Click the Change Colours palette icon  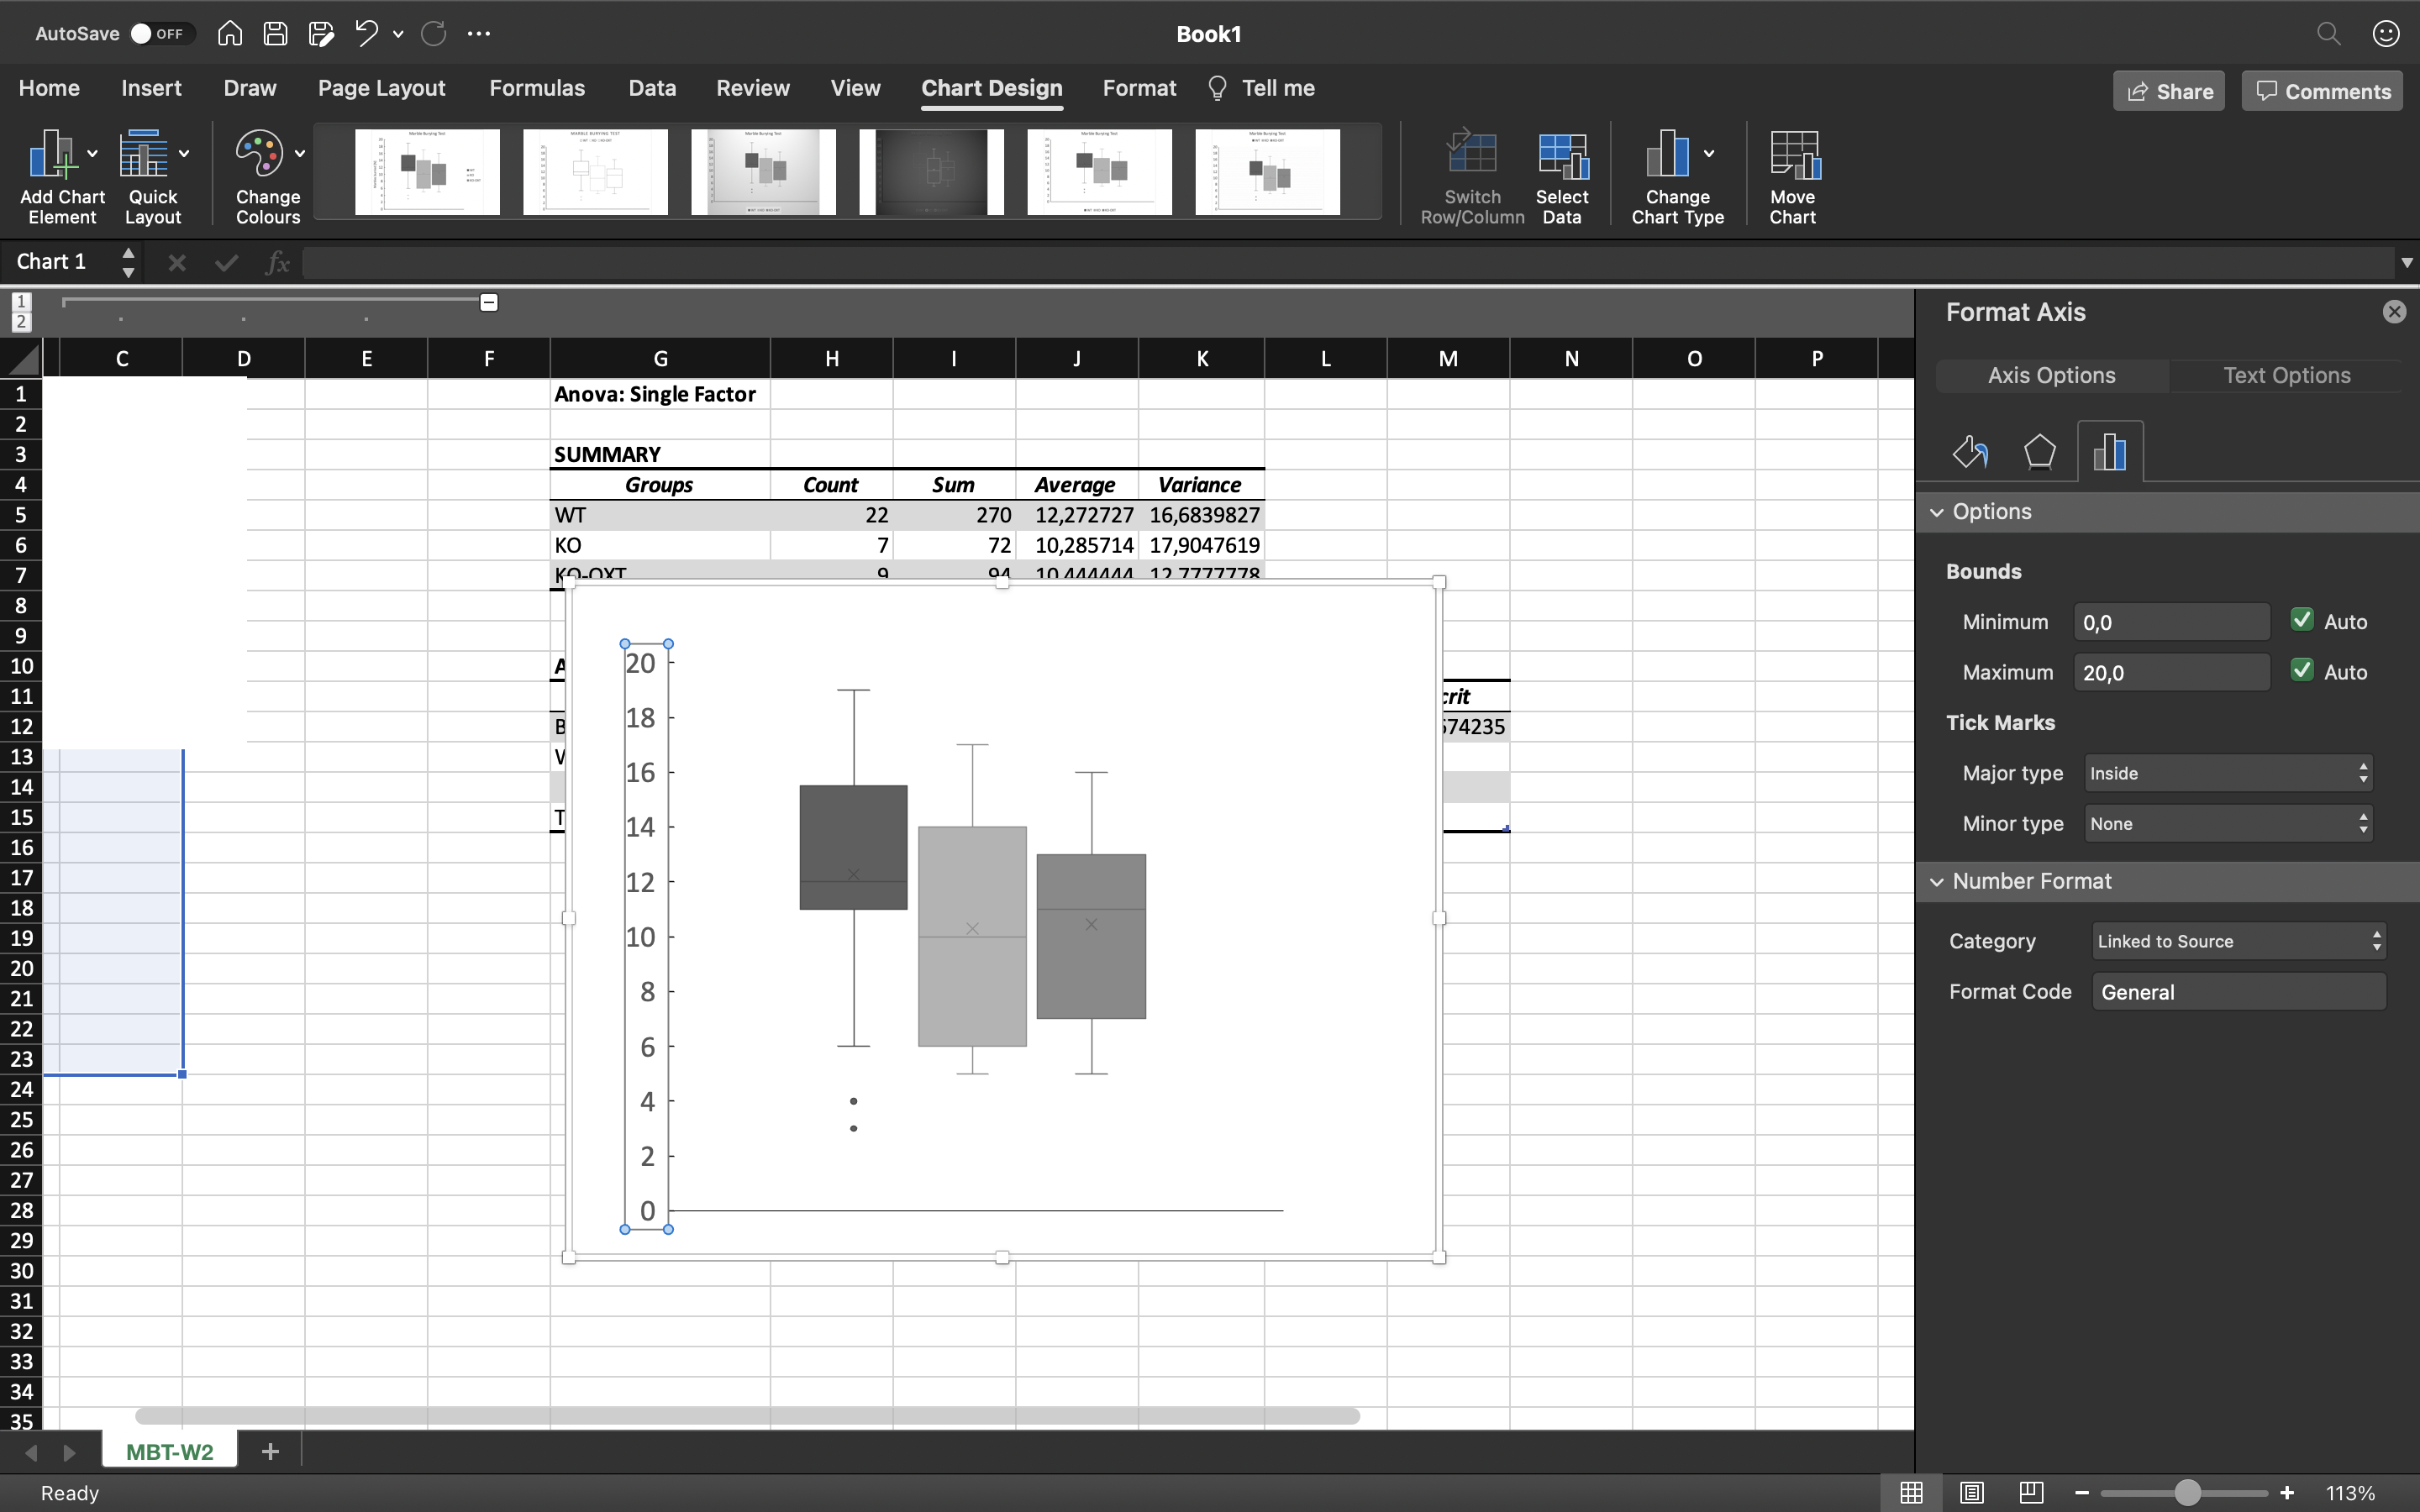point(259,155)
